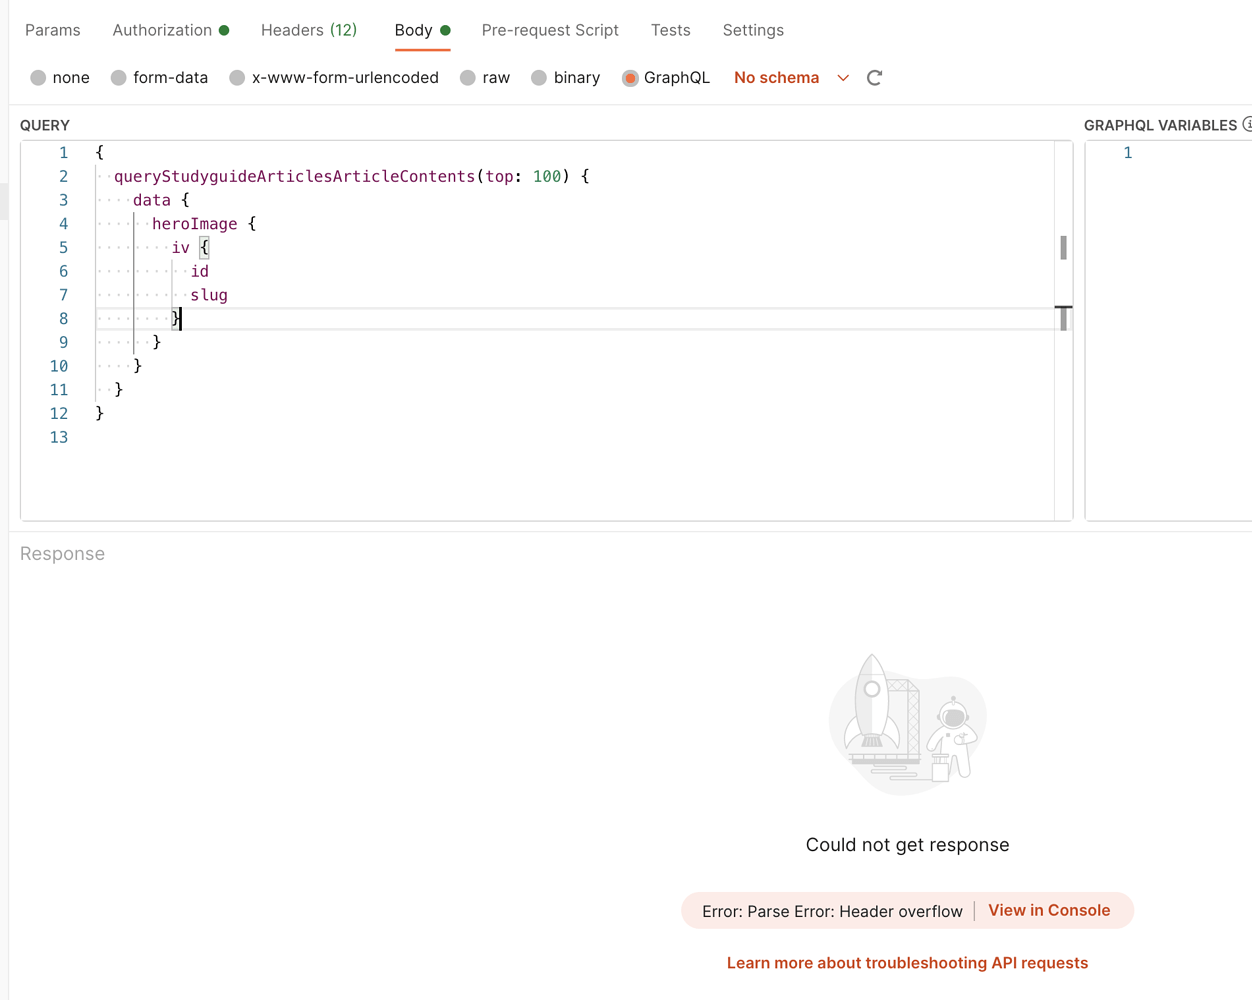Switch to the Headers tab
This screenshot has width=1252, height=1000.
coord(309,29)
